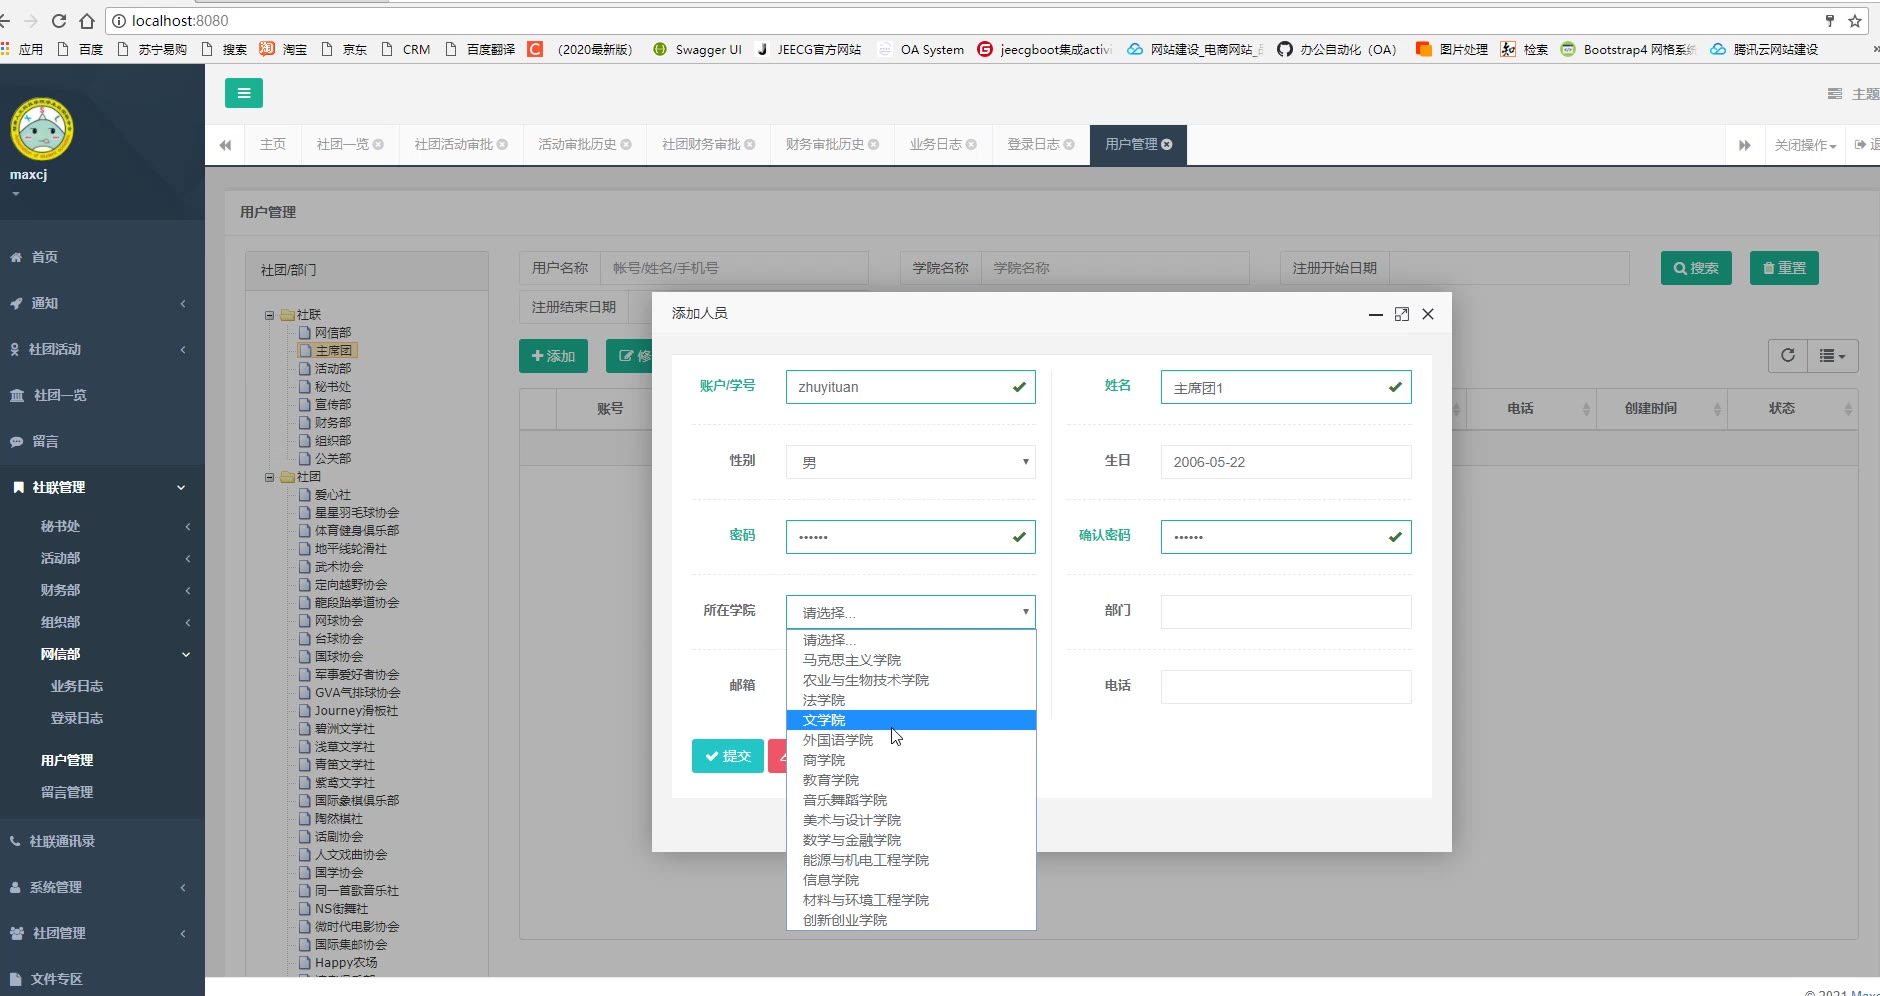Tick the 财务部 checkbox in tree
The height and width of the screenshot is (996, 1880).
click(306, 423)
